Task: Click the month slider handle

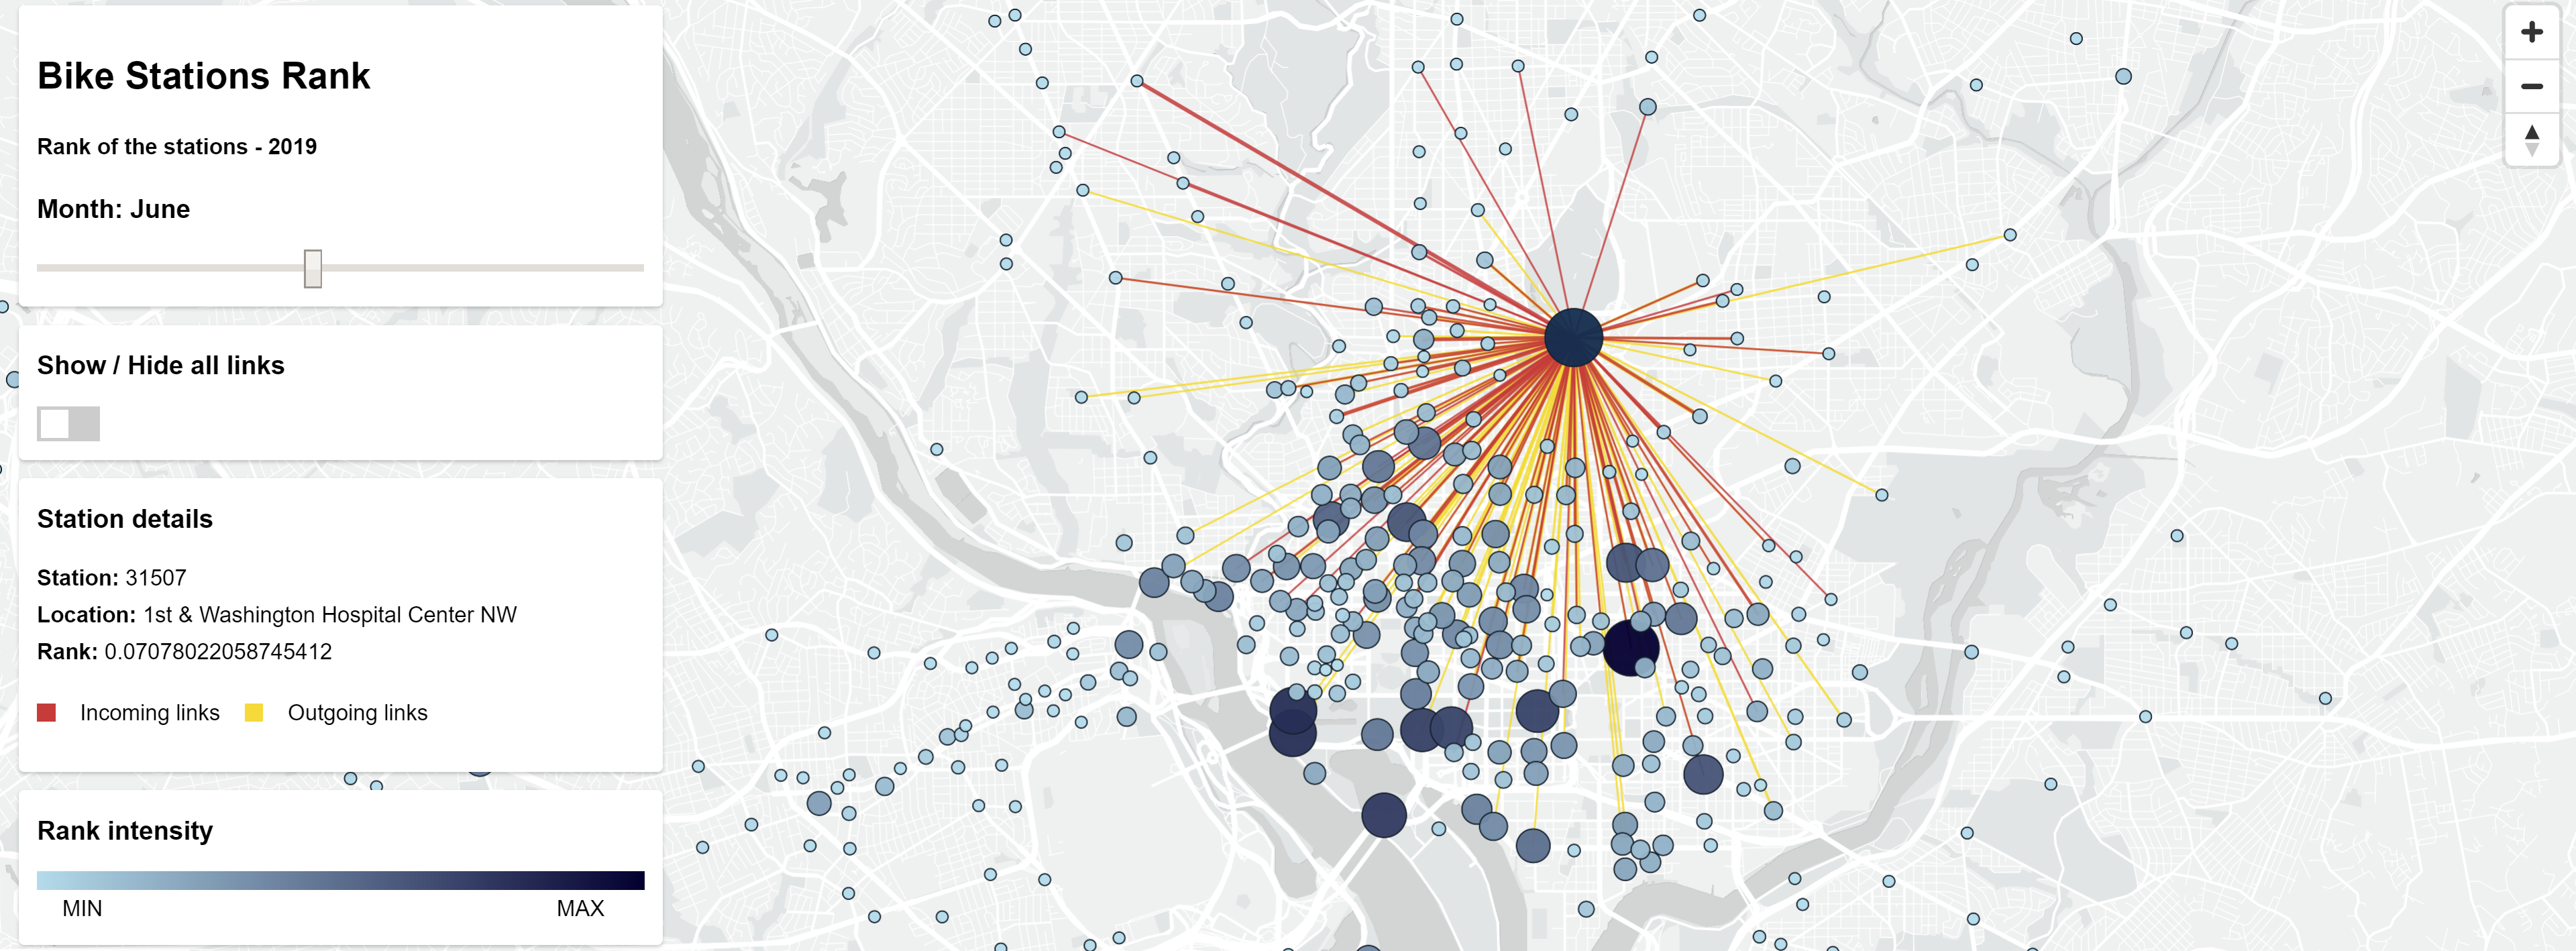Action: 313,268
